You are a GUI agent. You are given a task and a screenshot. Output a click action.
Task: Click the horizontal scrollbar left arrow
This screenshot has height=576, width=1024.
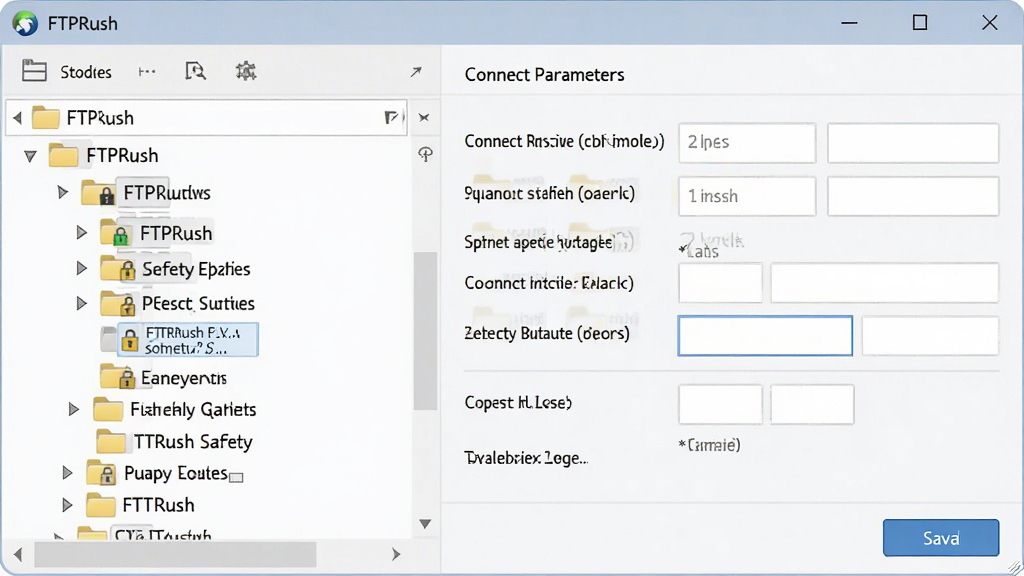click(18, 554)
